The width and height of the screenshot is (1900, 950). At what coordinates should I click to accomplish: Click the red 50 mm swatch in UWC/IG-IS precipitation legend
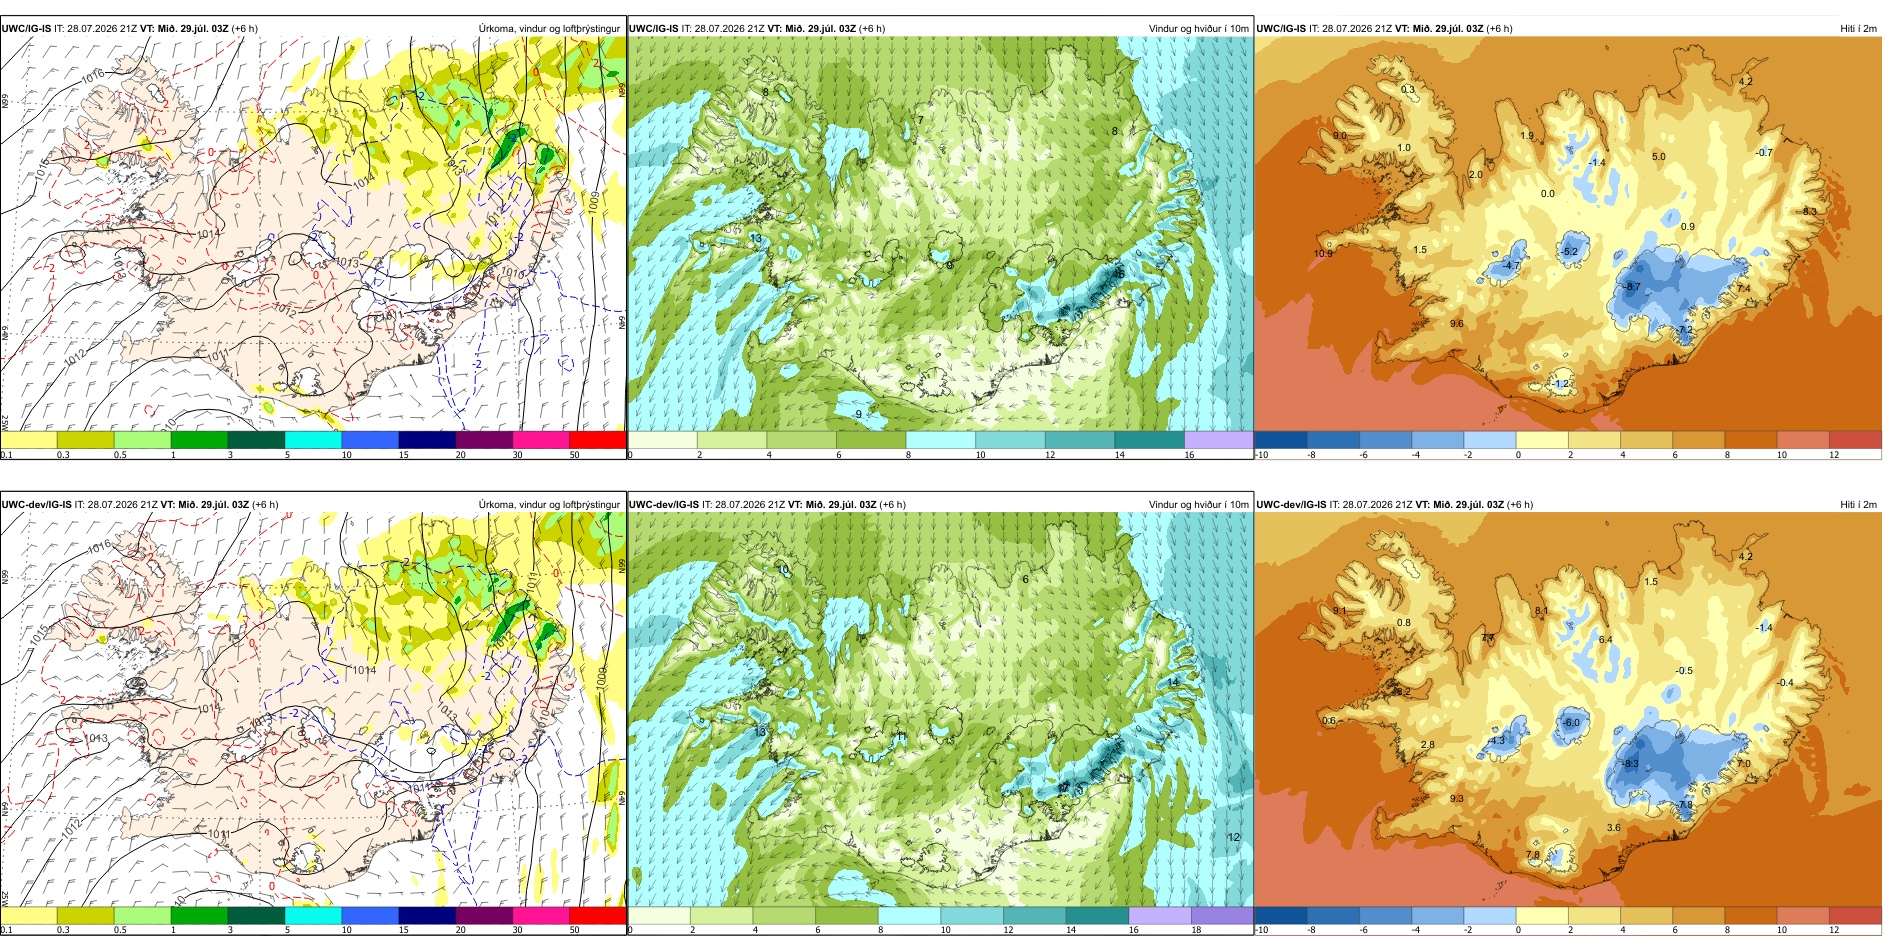pyautogui.click(x=597, y=439)
